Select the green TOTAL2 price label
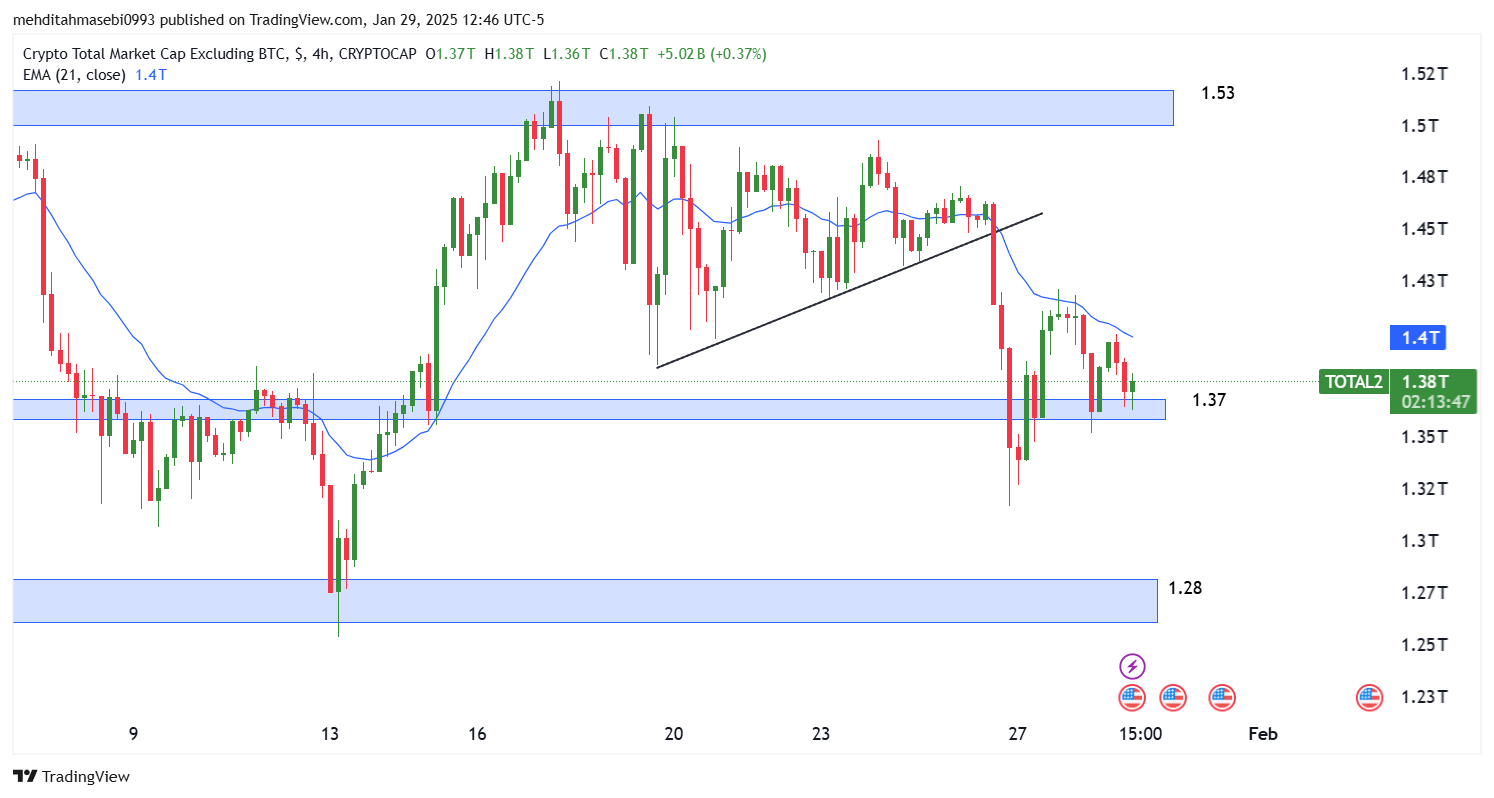This screenshot has height=798, width=1494. (1353, 381)
